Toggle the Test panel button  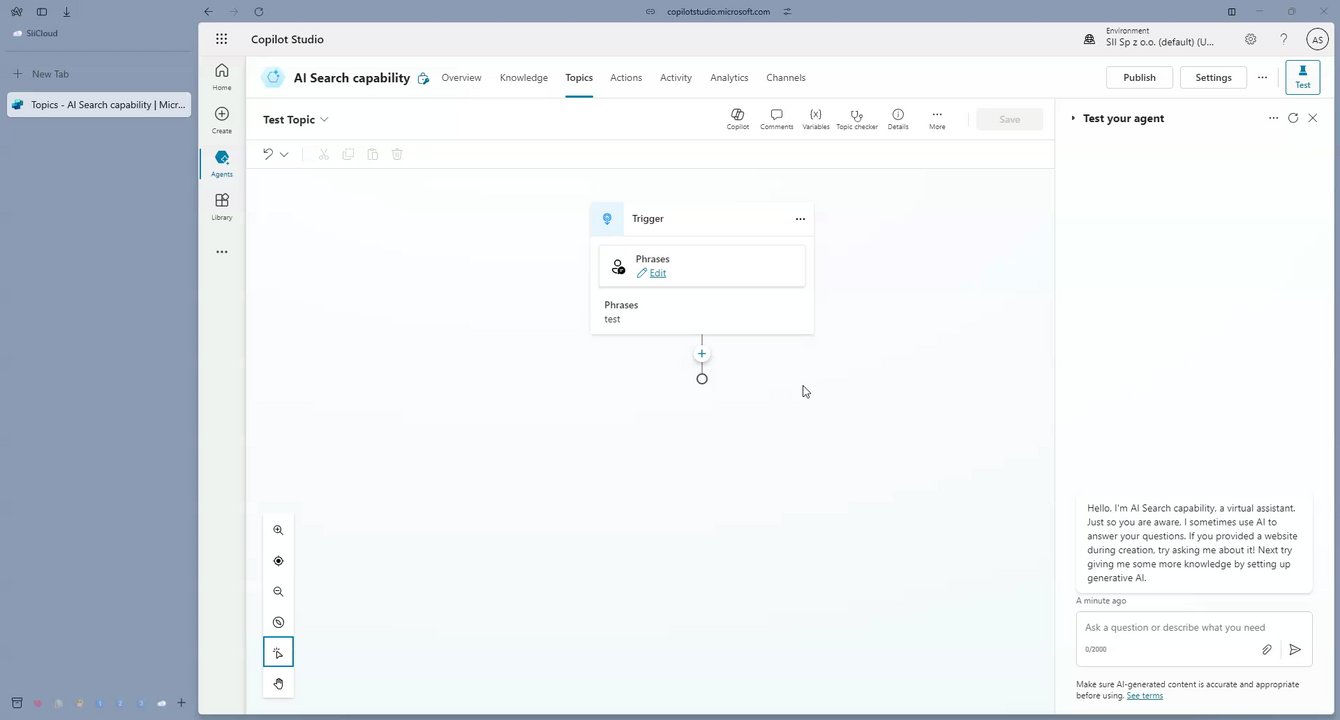click(x=1303, y=77)
